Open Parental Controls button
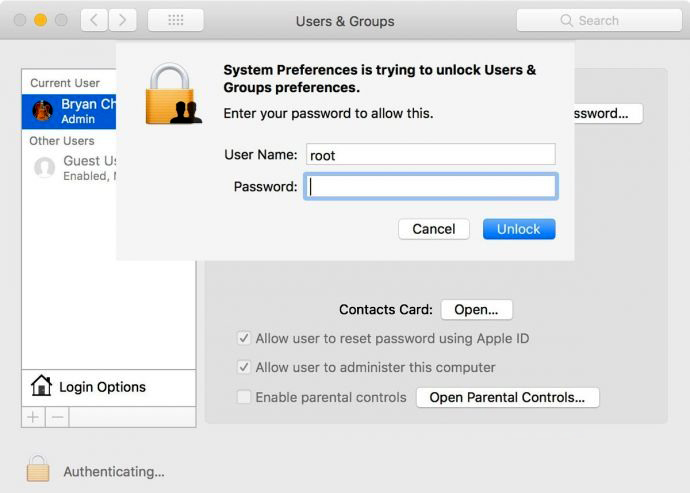 [507, 397]
